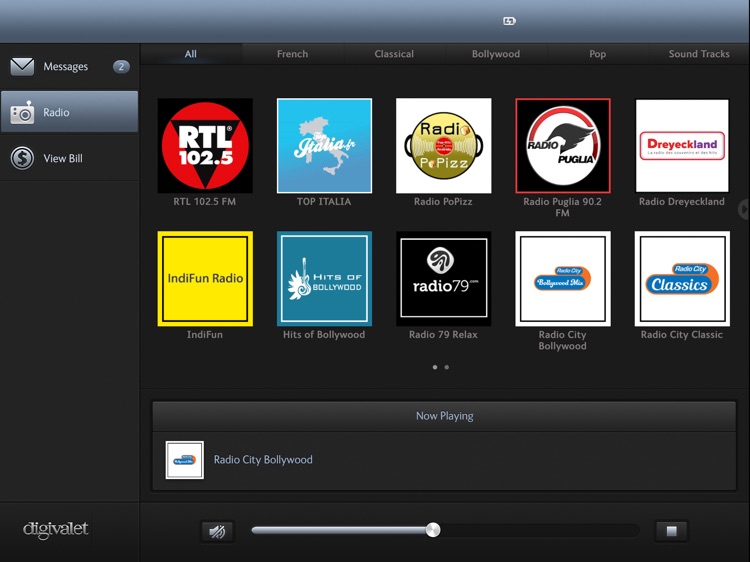Screen dimensions: 750x562
Task: Select the Radio City Classic station
Action: (682, 279)
